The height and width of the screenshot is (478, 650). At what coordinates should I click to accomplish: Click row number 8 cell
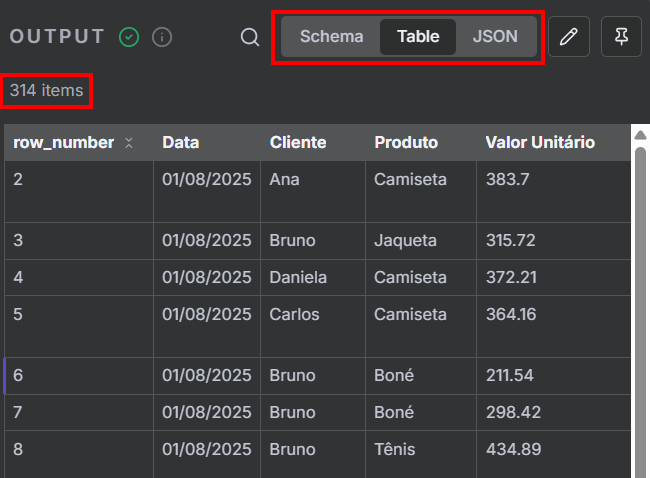pos(79,454)
